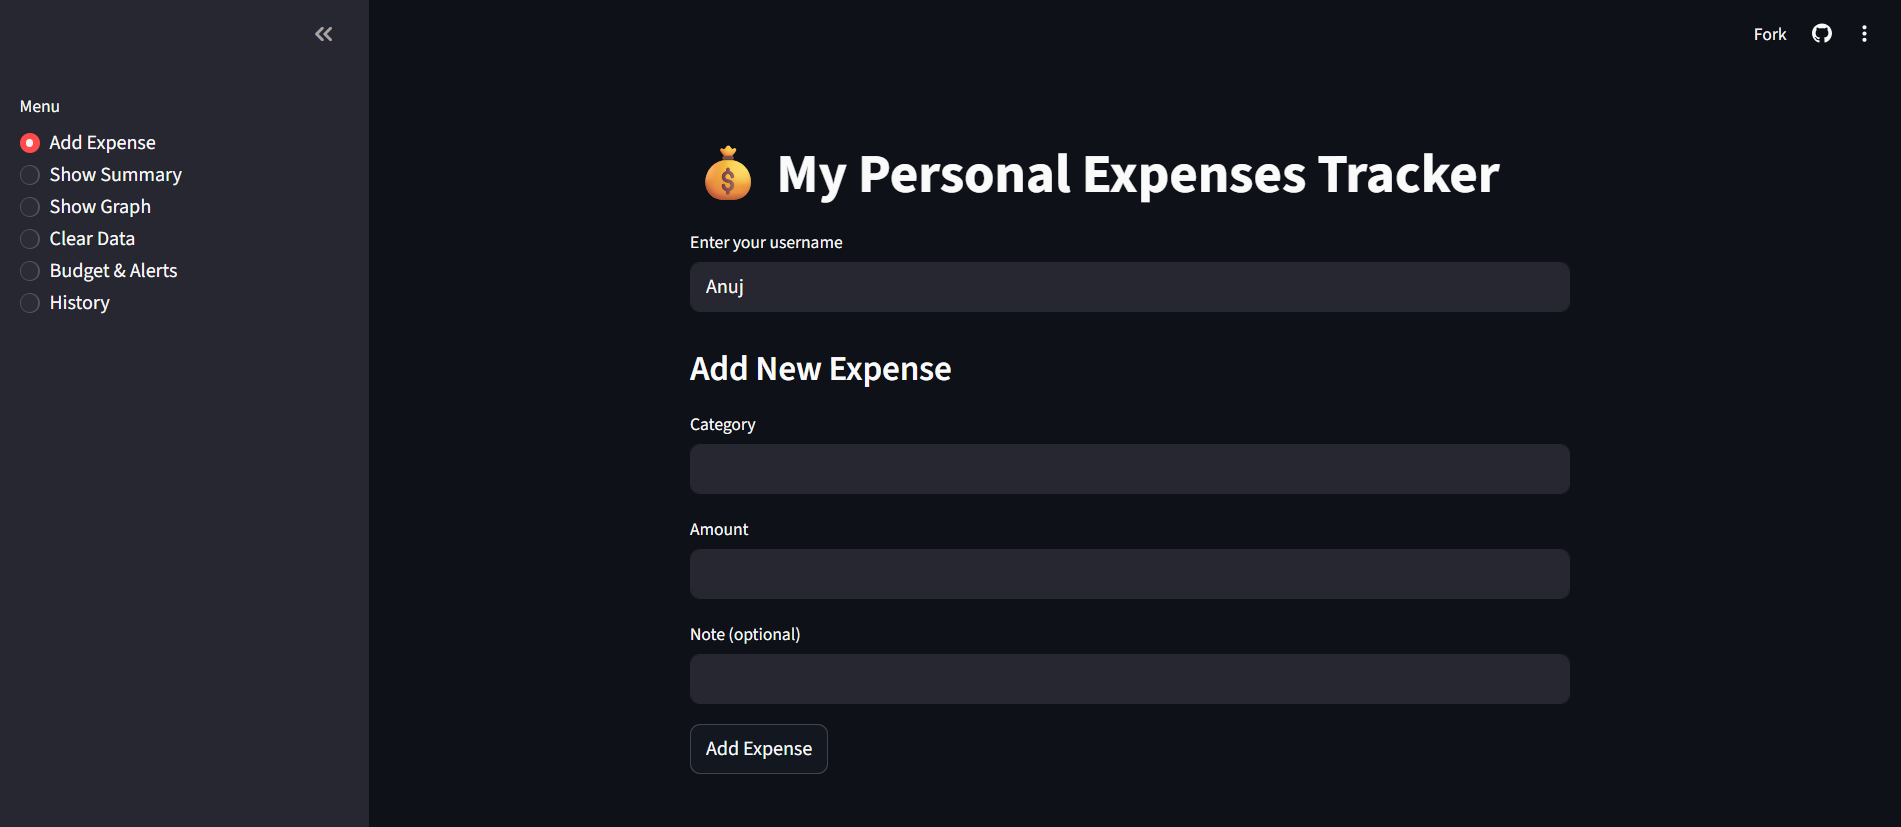The image size is (1901, 827).
Task: Open the three-dot main menu
Action: (x=1864, y=34)
